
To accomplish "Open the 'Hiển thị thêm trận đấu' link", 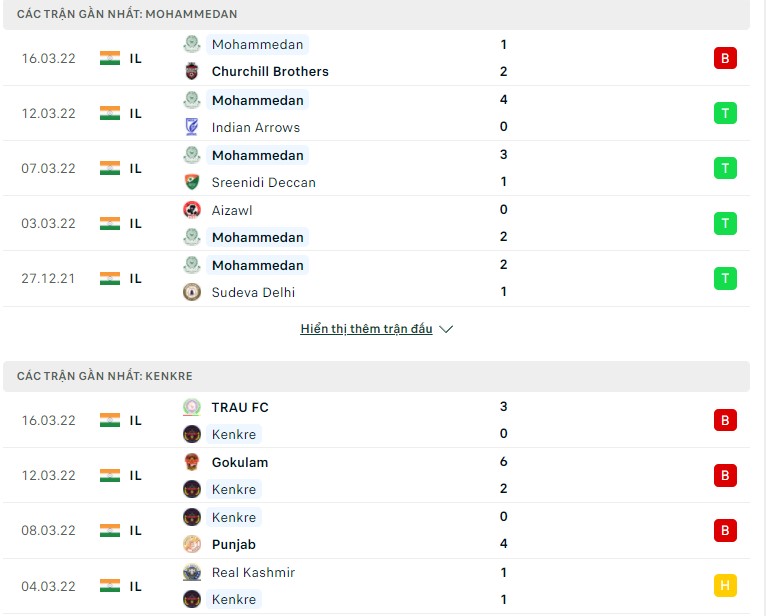I will tap(366, 329).
